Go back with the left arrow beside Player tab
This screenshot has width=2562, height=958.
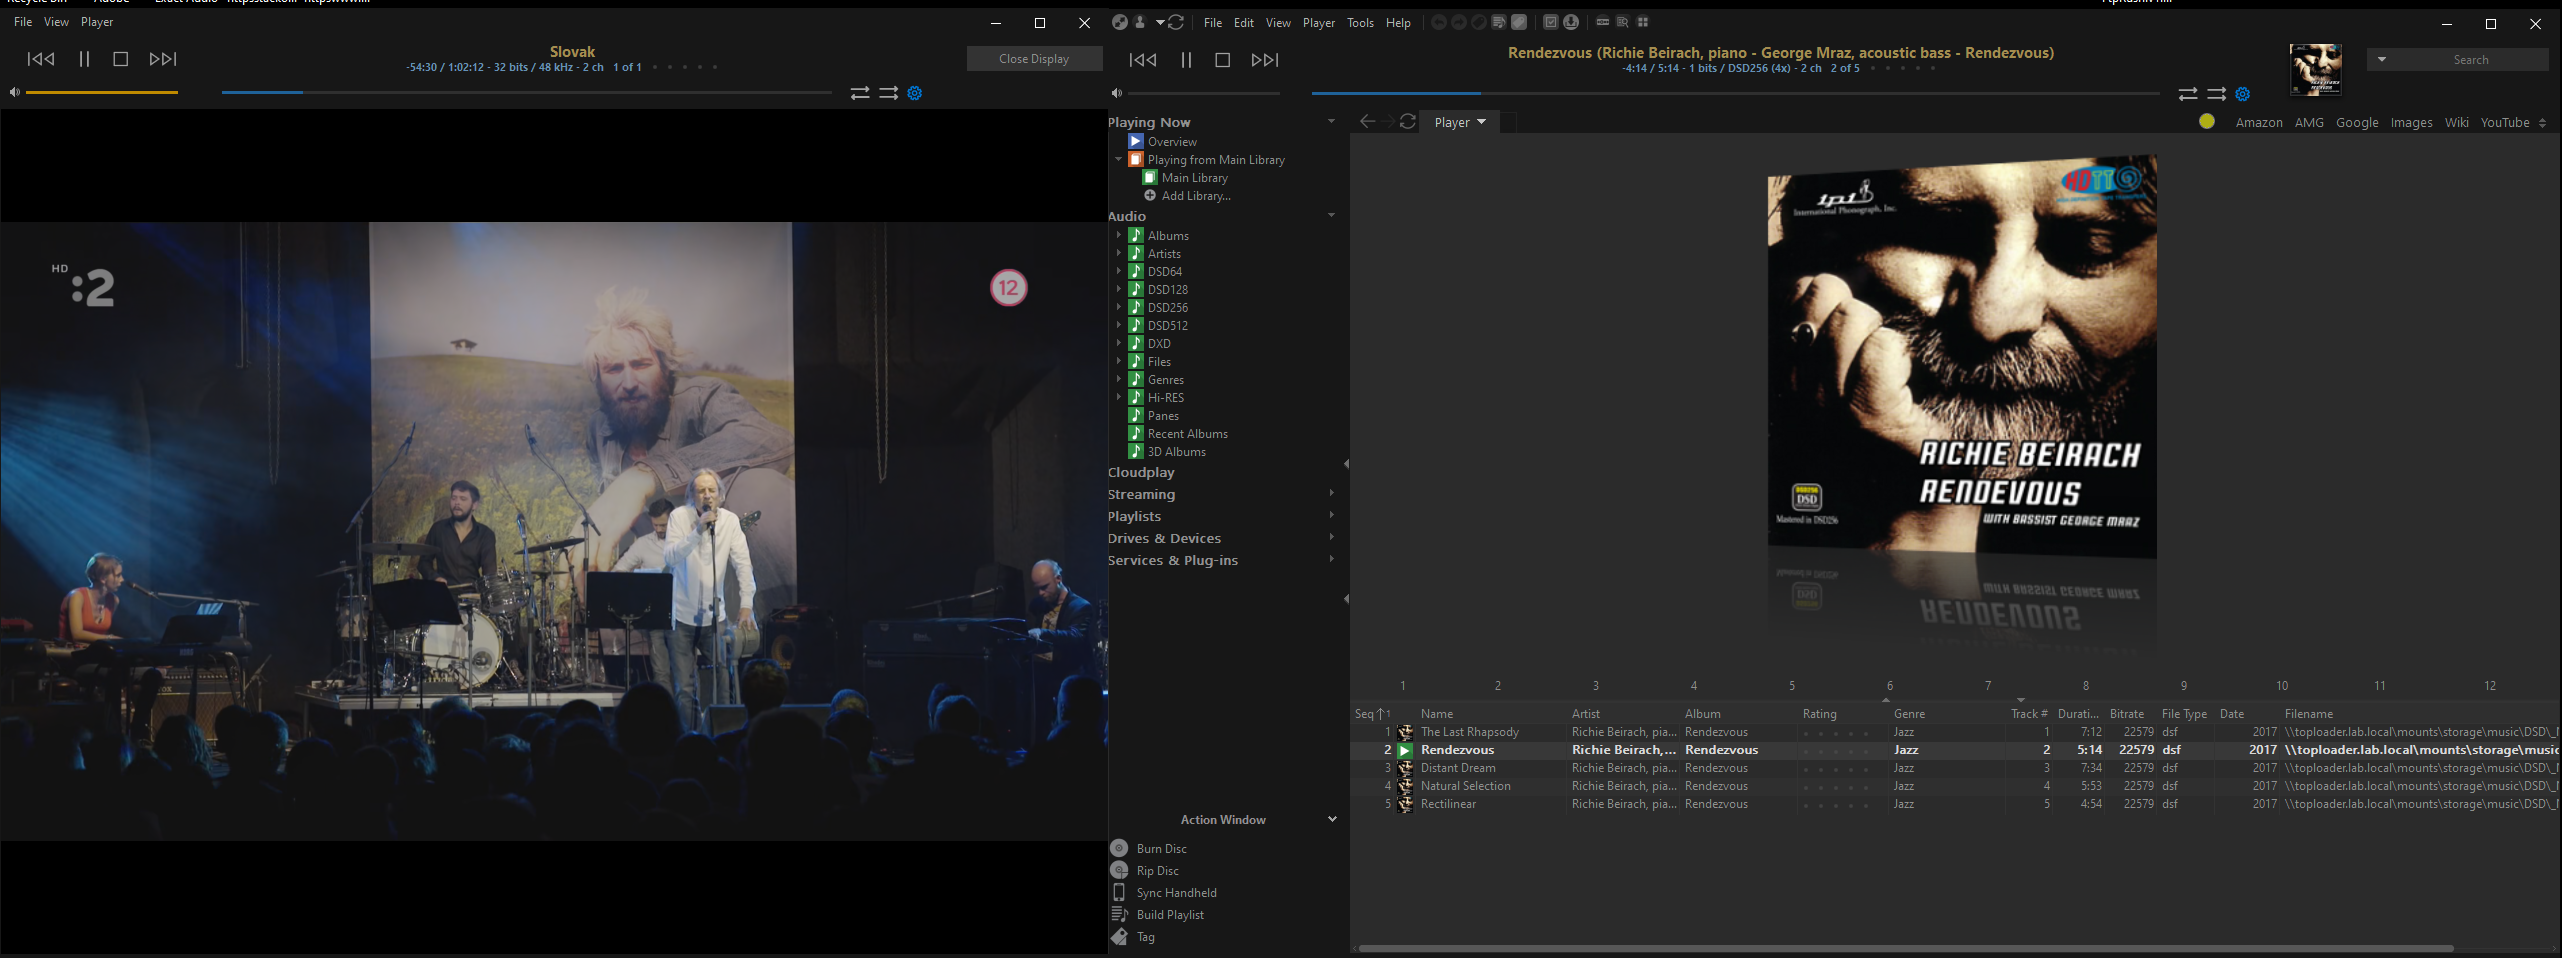coord(1367,121)
